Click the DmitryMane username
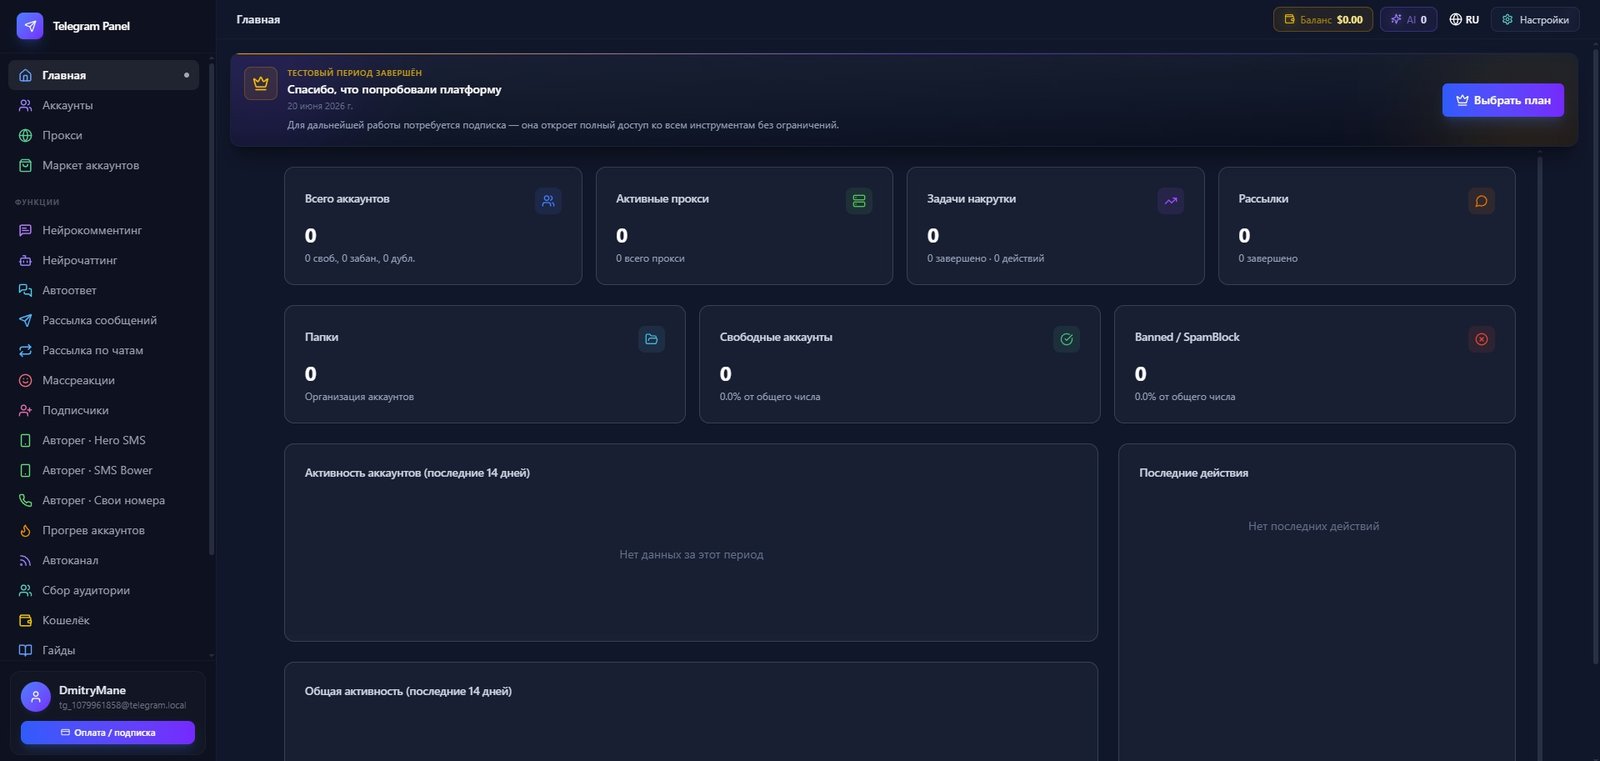Viewport: 1600px width, 761px height. [92, 690]
